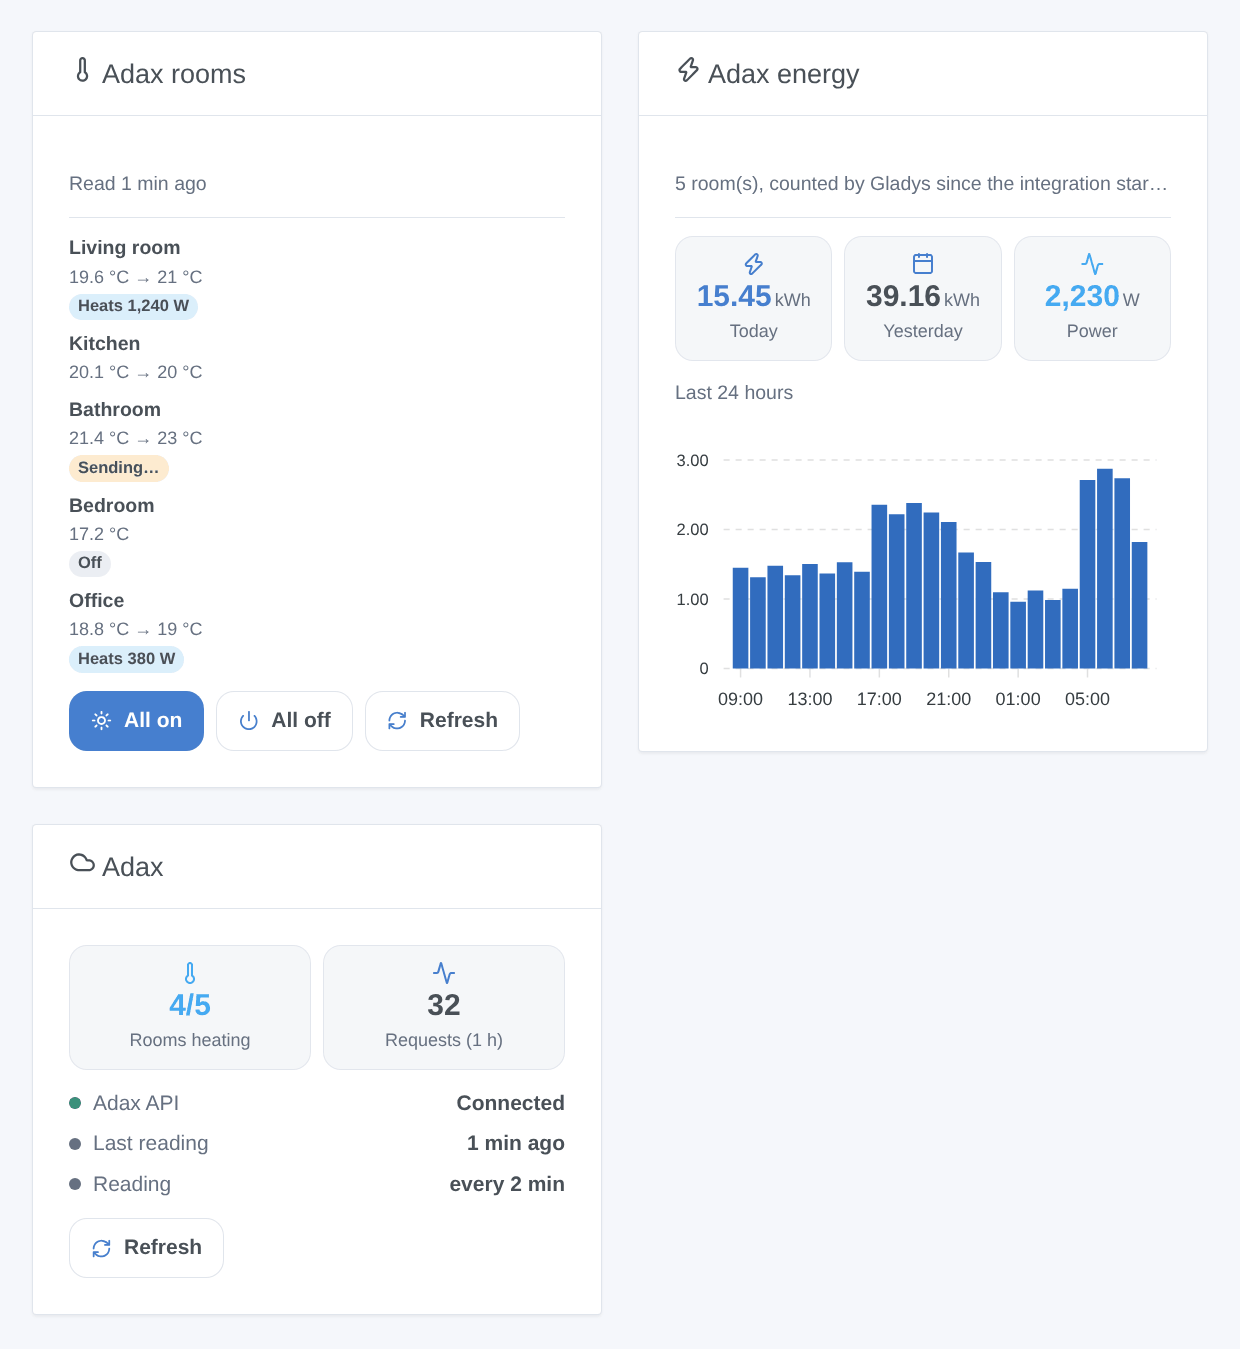Click the grey dot beside Reading

coord(75,1184)
